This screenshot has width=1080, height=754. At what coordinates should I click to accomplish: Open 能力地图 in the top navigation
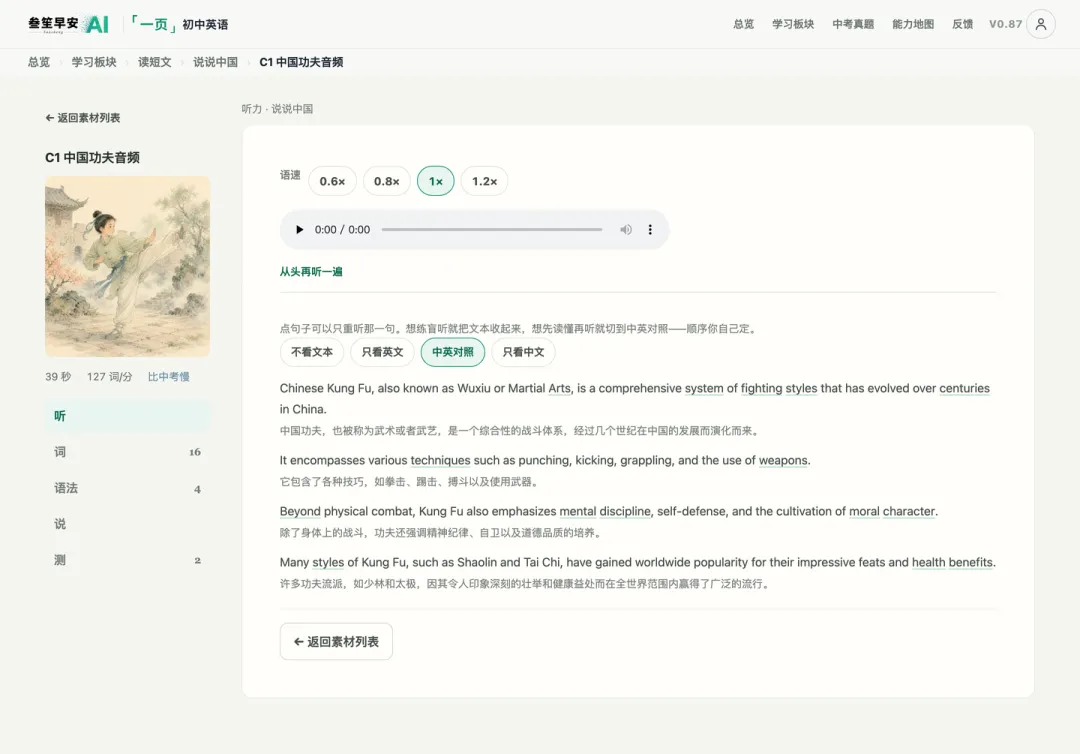click(913, 24)
